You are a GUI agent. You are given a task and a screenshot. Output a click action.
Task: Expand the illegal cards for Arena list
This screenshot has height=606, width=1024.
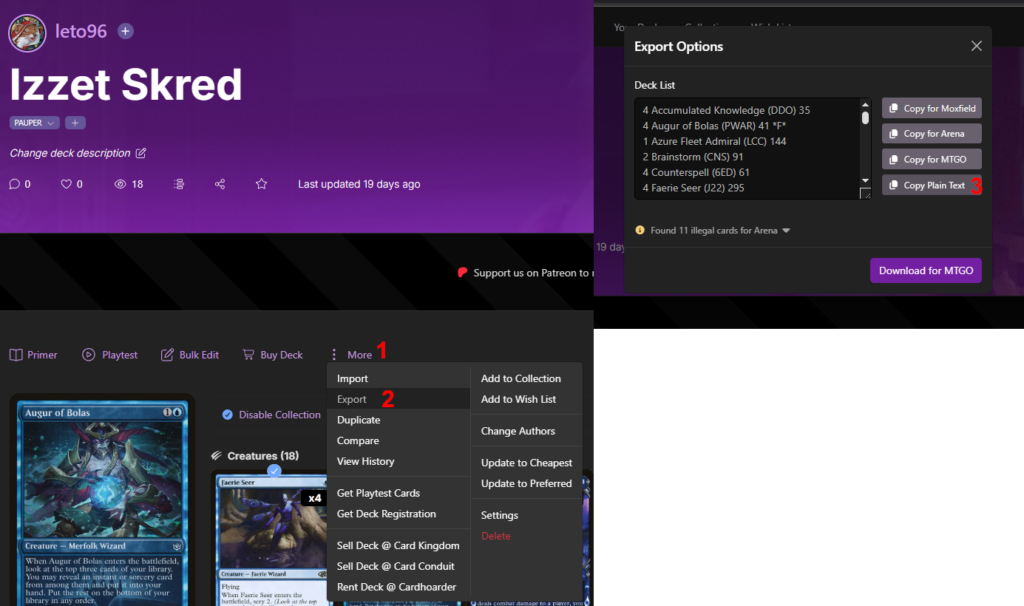tap(786, 231)
